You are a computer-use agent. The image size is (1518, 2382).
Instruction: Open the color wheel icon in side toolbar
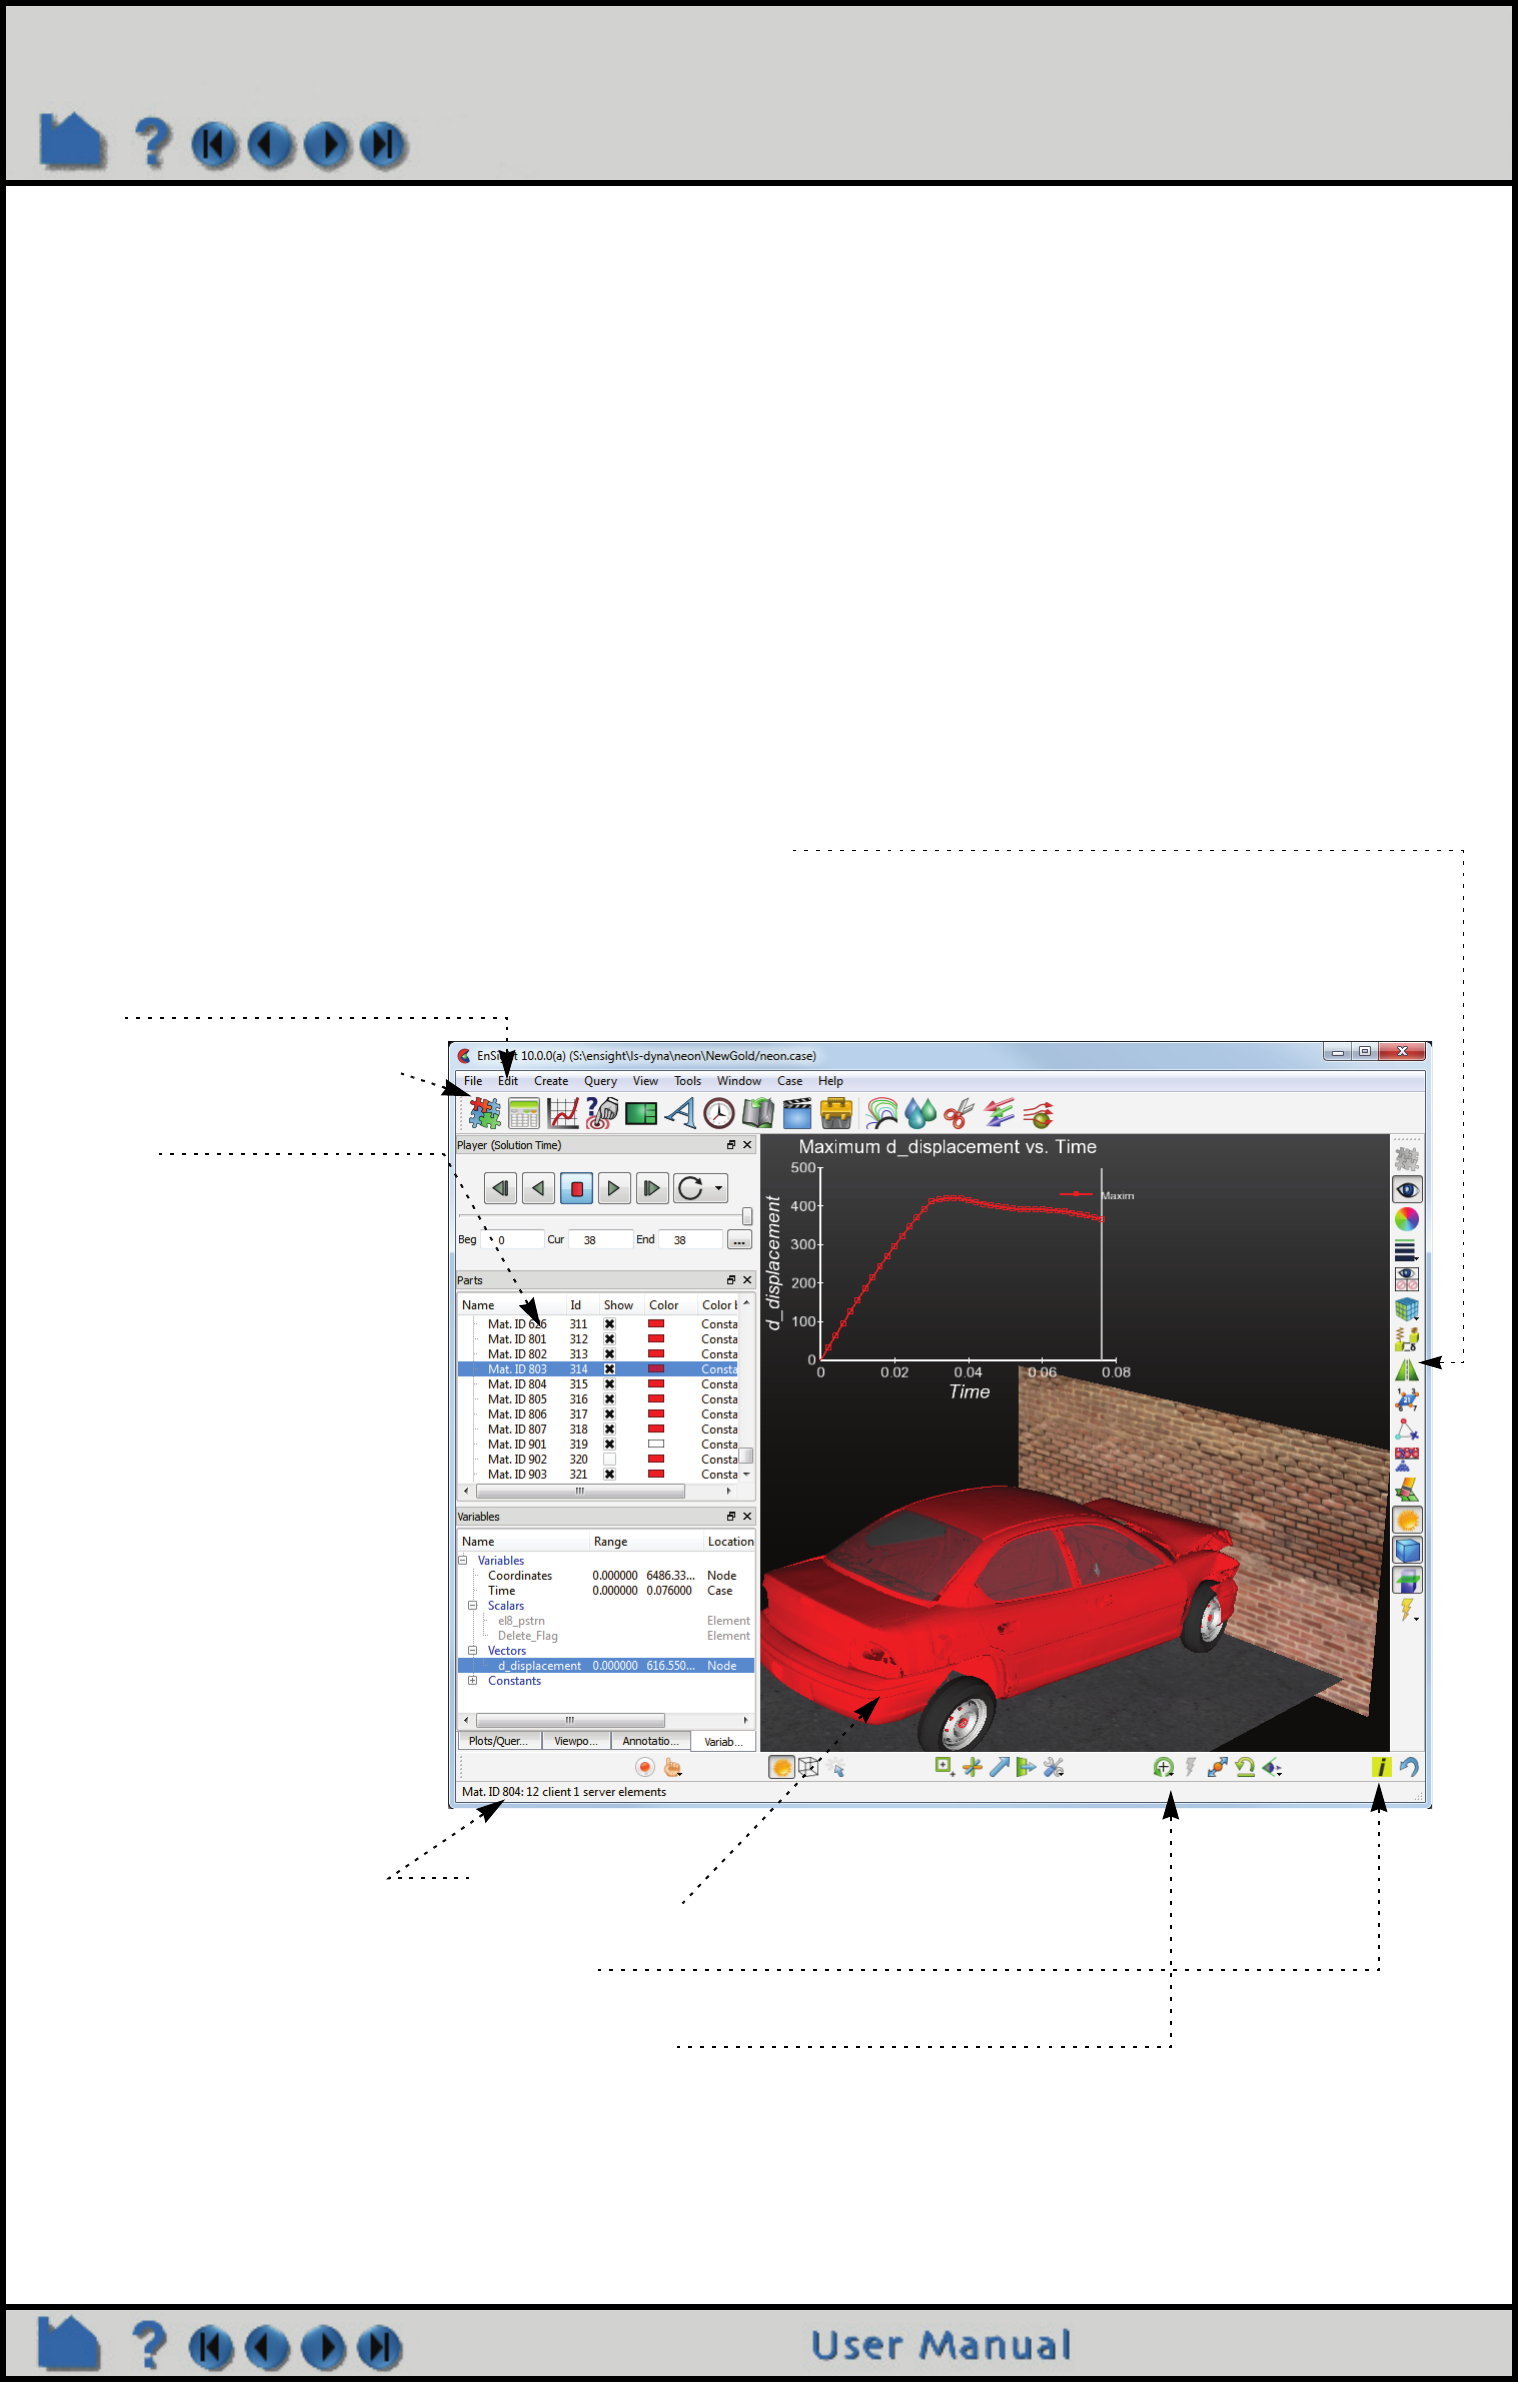(1407, 1219)
